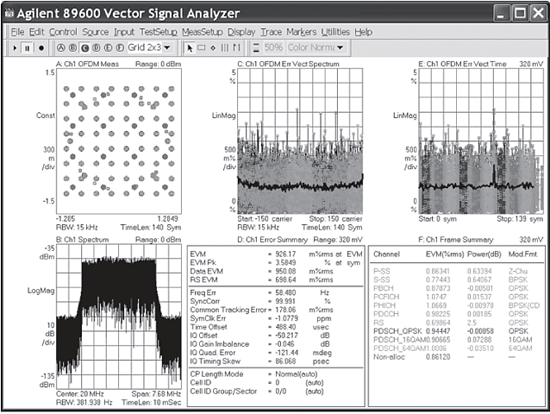Click the vertical bars with arrow tool
The width and height of the screenshot is (550, 414).
coord(236,48)
